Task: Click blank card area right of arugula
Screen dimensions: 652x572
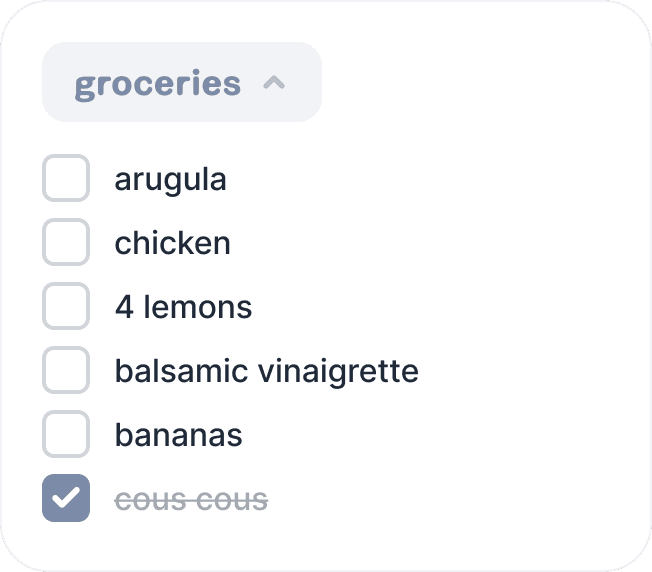Action: tap(450, 180)
